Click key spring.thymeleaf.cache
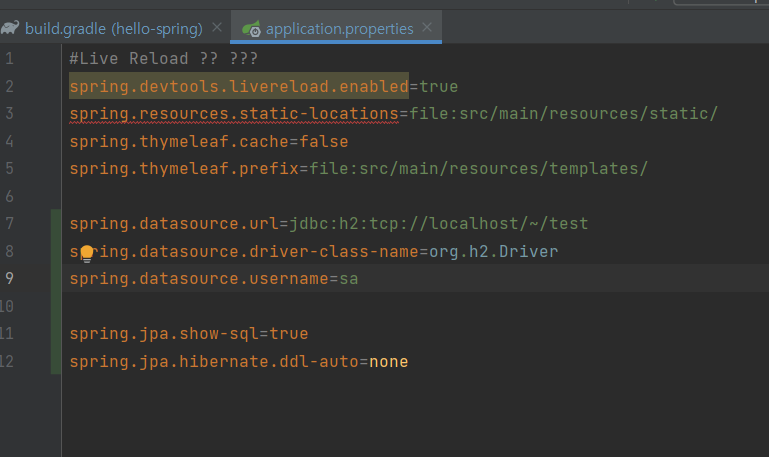Viewport: 769px width, 457px height. [x=179, y=142]
